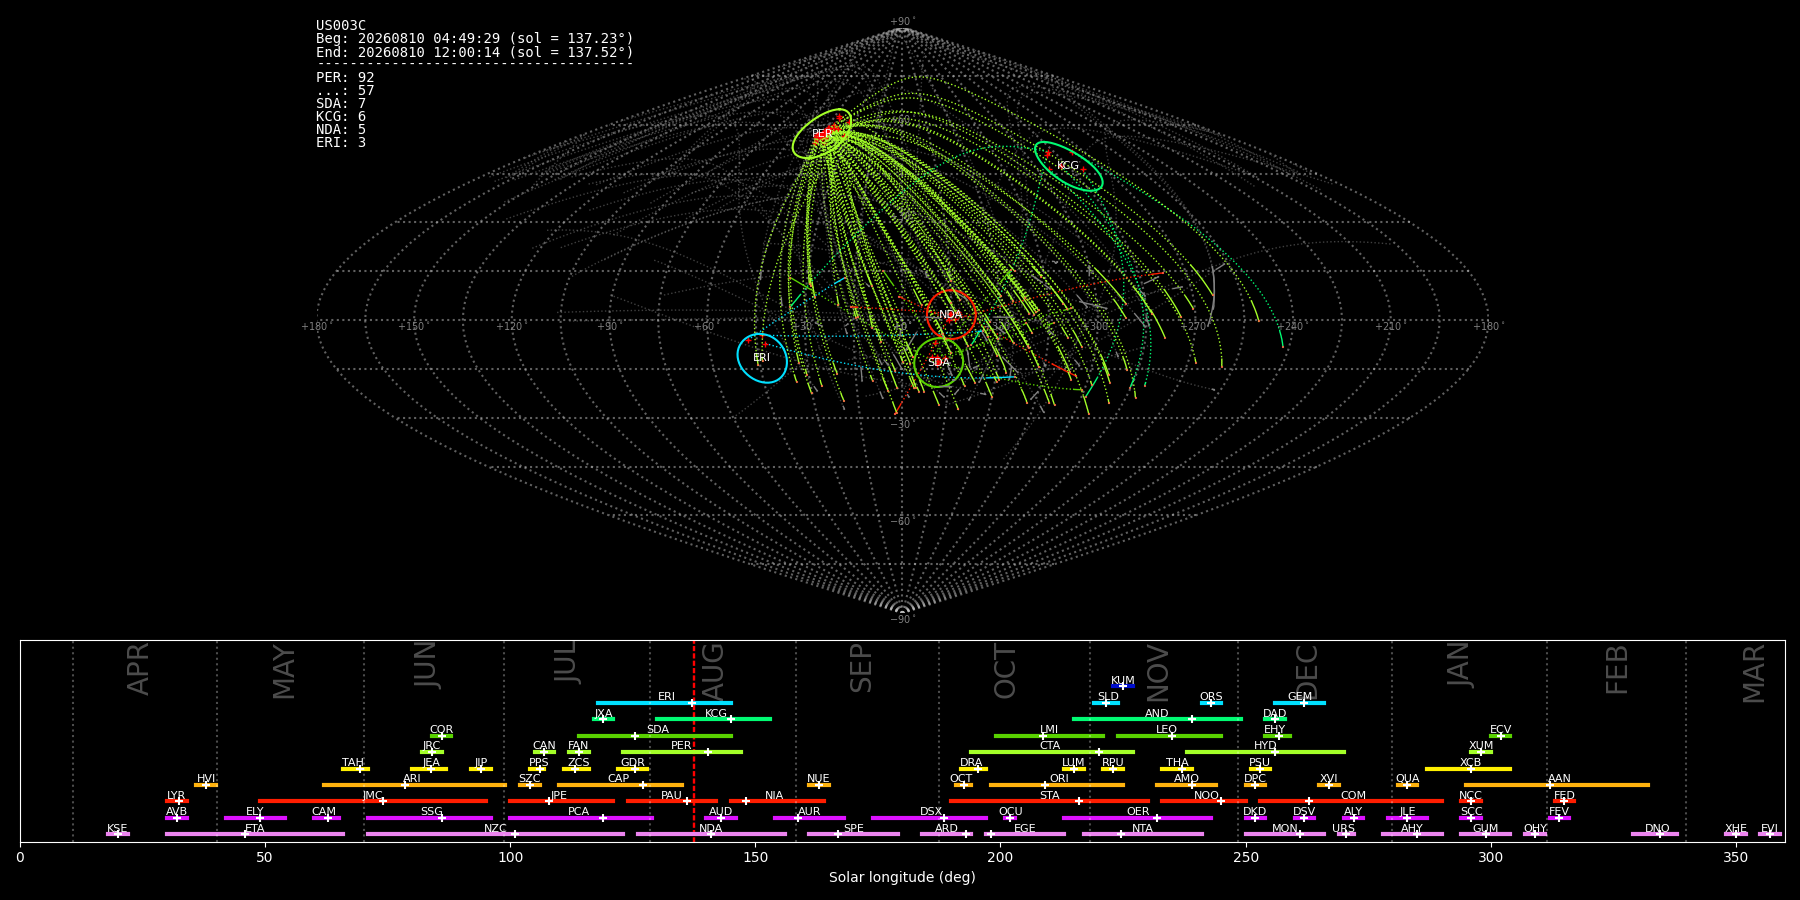Select the LEO shower bar
Image resolution: width=1800 pixels, height=900 pixels.
pos(1169,736)
